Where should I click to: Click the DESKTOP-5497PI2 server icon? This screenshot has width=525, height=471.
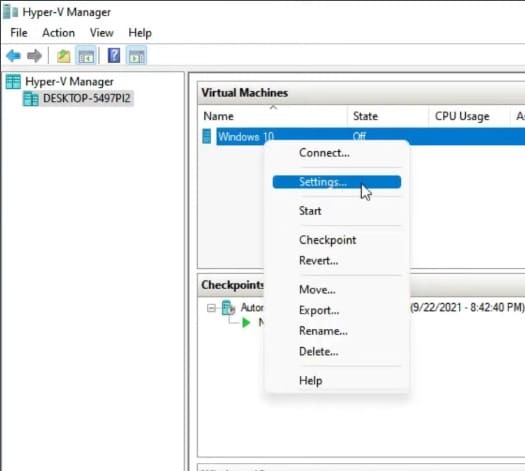click(31, 98)
